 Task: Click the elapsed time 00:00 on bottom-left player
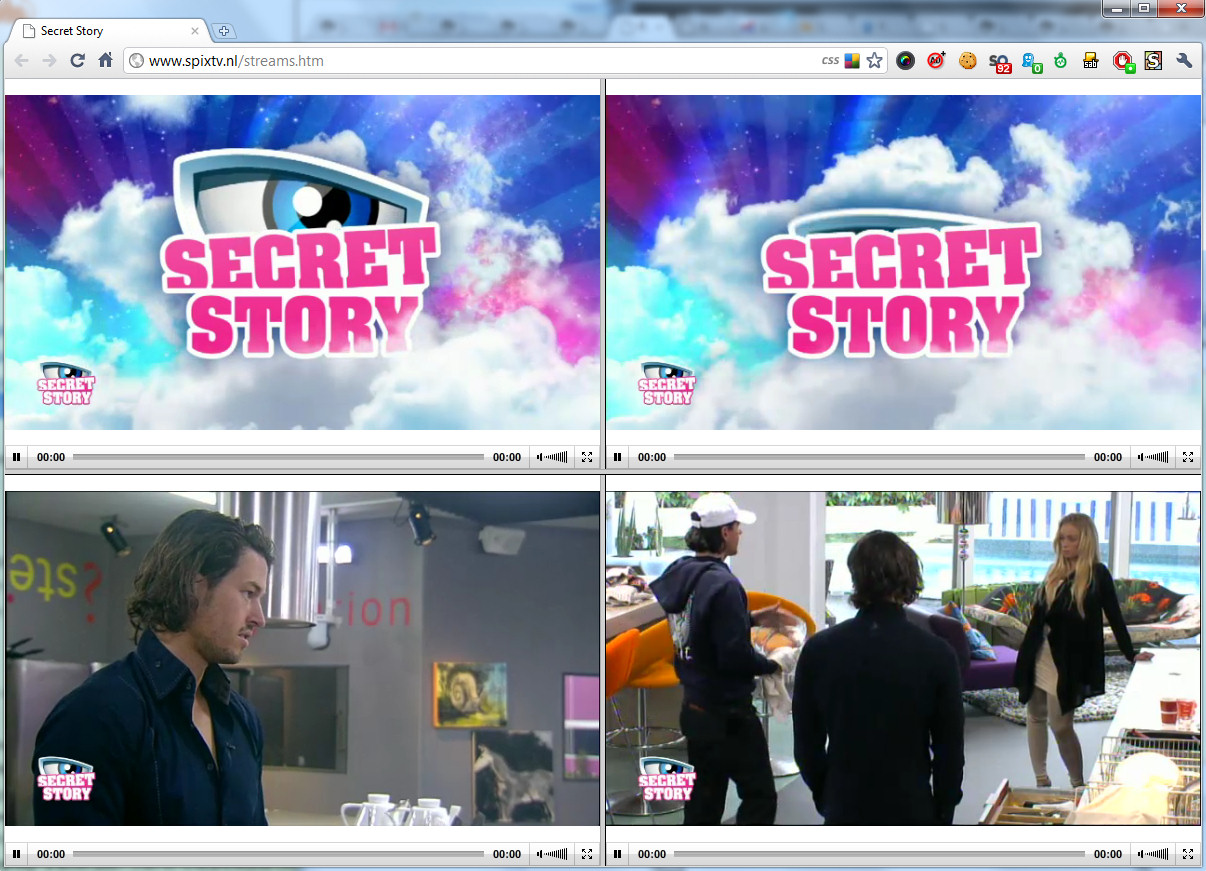tap(51, 854)
